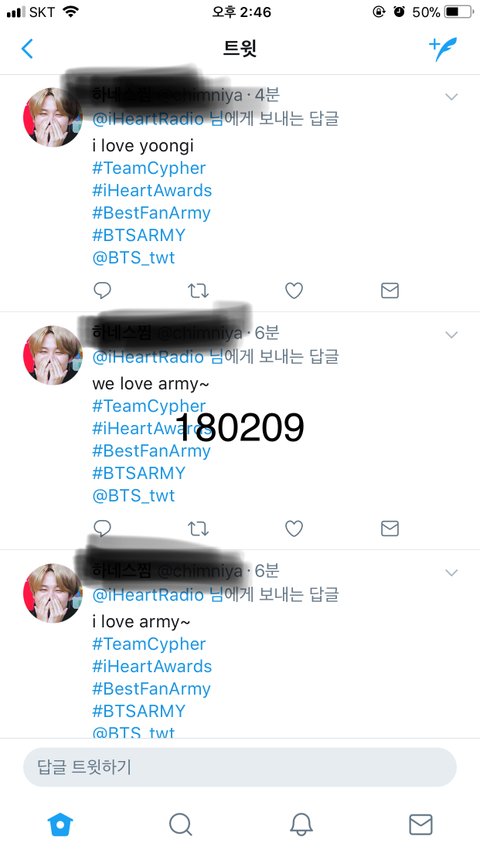Open Search tab in bottom bar
The image size is (480, 853).
point(180,824)
